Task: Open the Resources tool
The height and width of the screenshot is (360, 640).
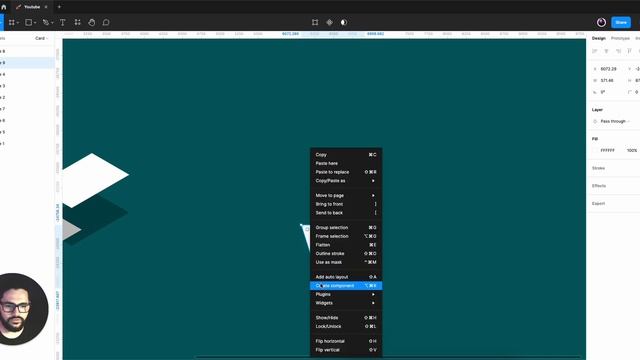Action: point(78,22)
